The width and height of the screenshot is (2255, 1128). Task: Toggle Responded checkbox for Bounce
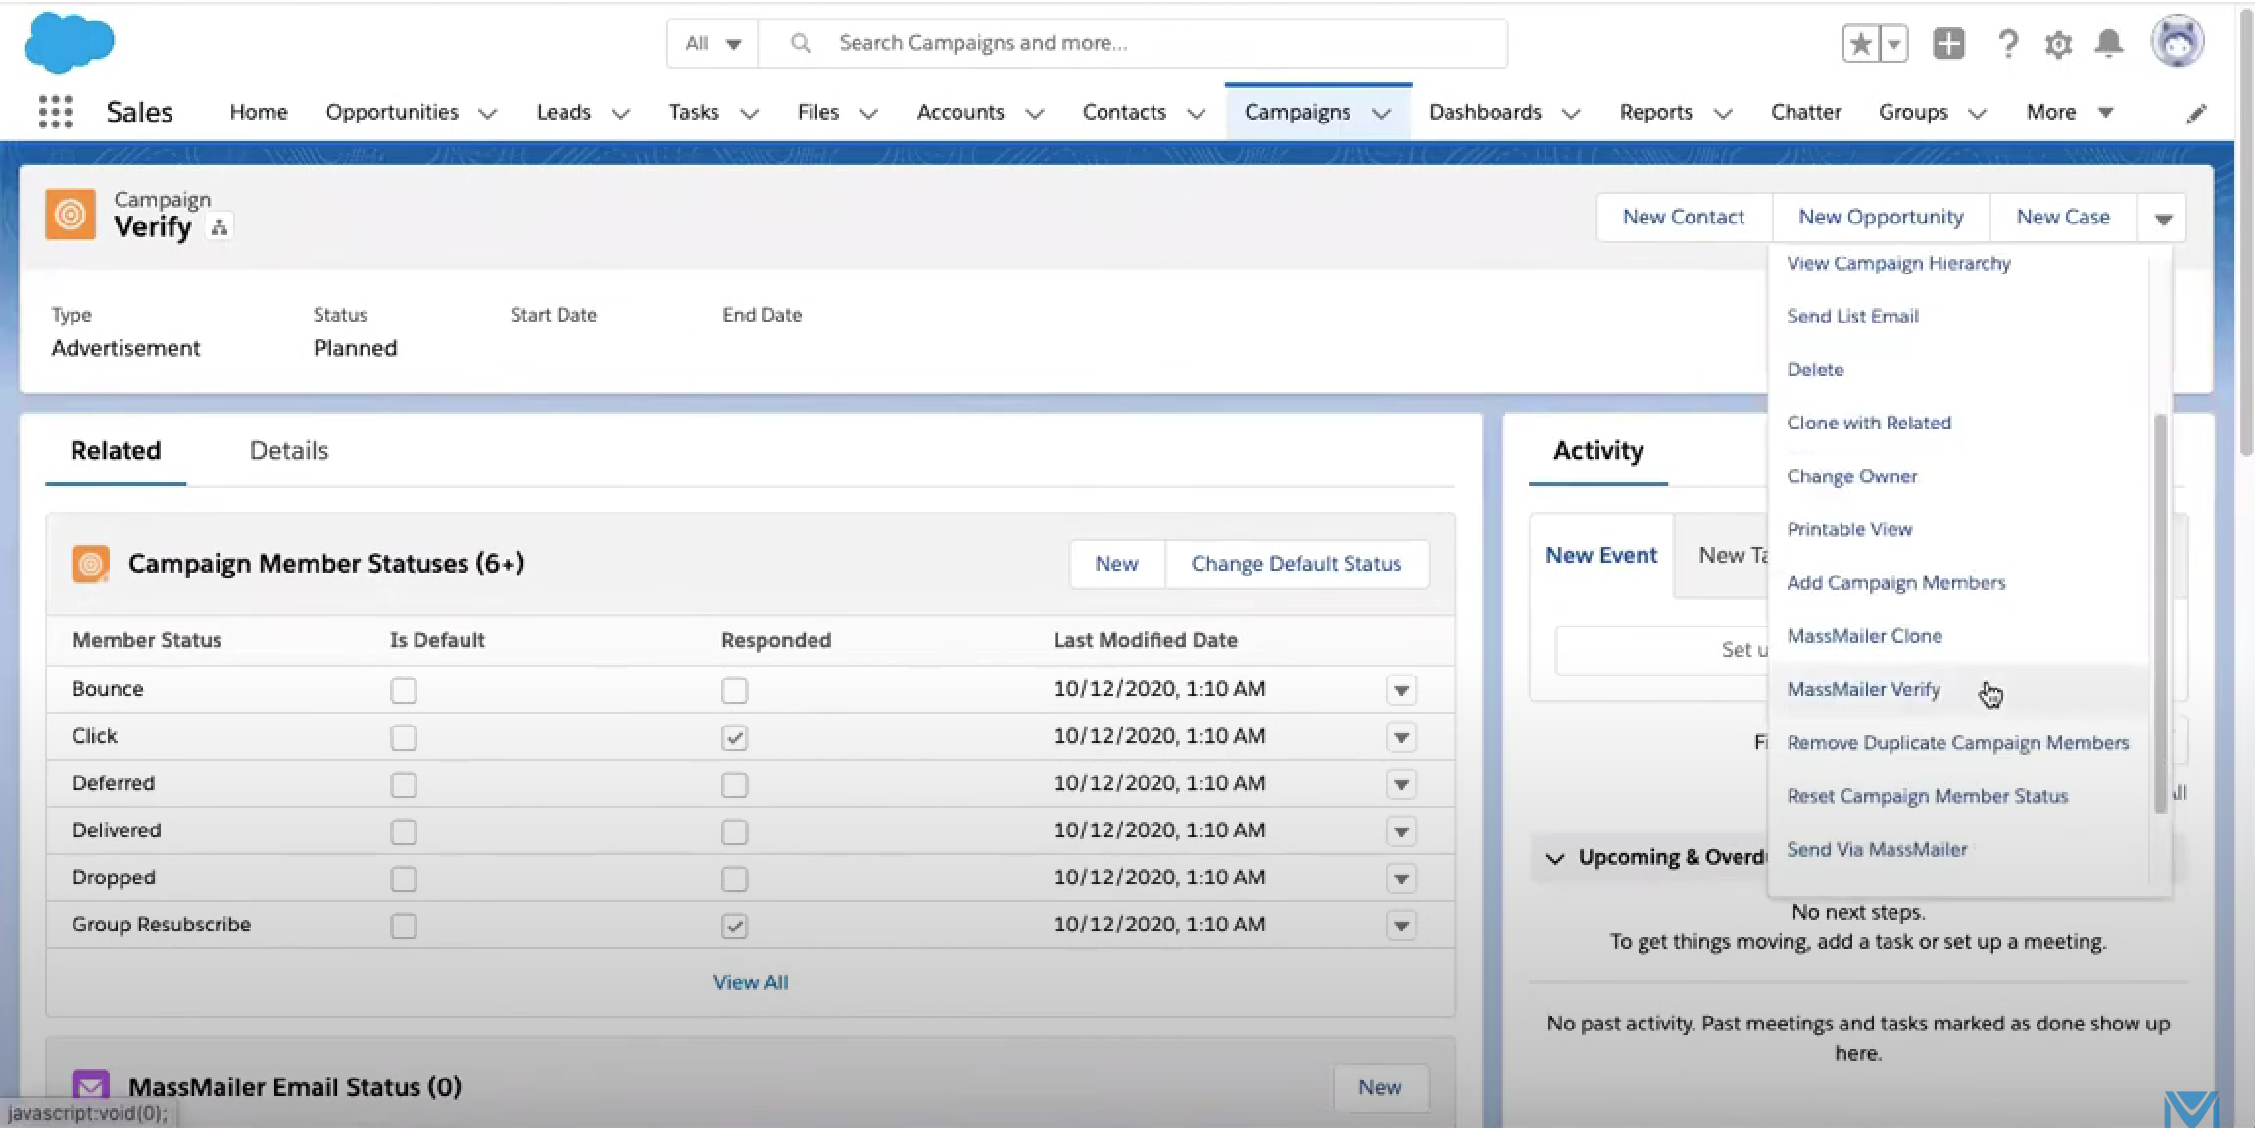coord(734,690)
